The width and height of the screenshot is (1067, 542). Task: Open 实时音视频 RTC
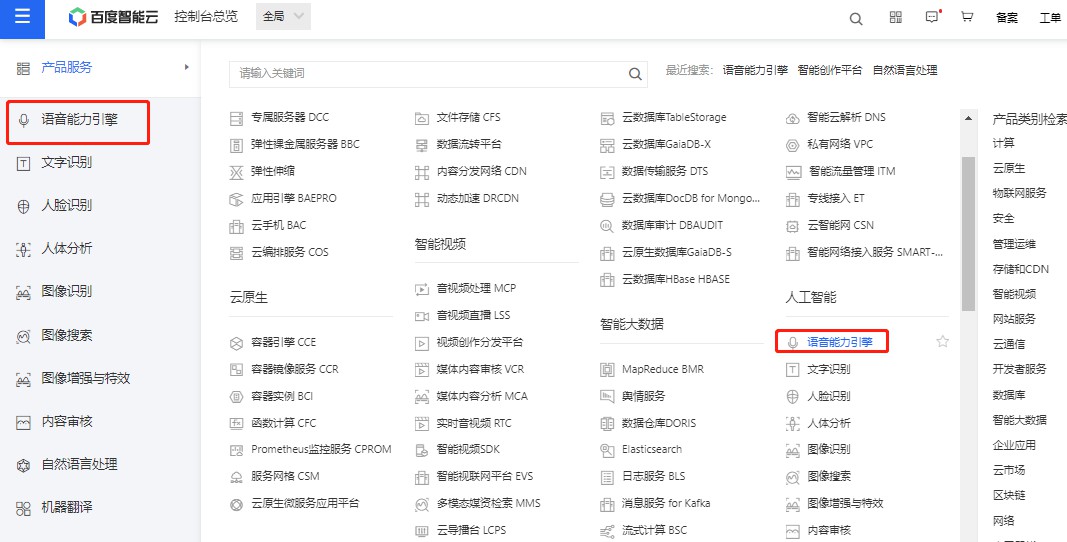point(474,423)
